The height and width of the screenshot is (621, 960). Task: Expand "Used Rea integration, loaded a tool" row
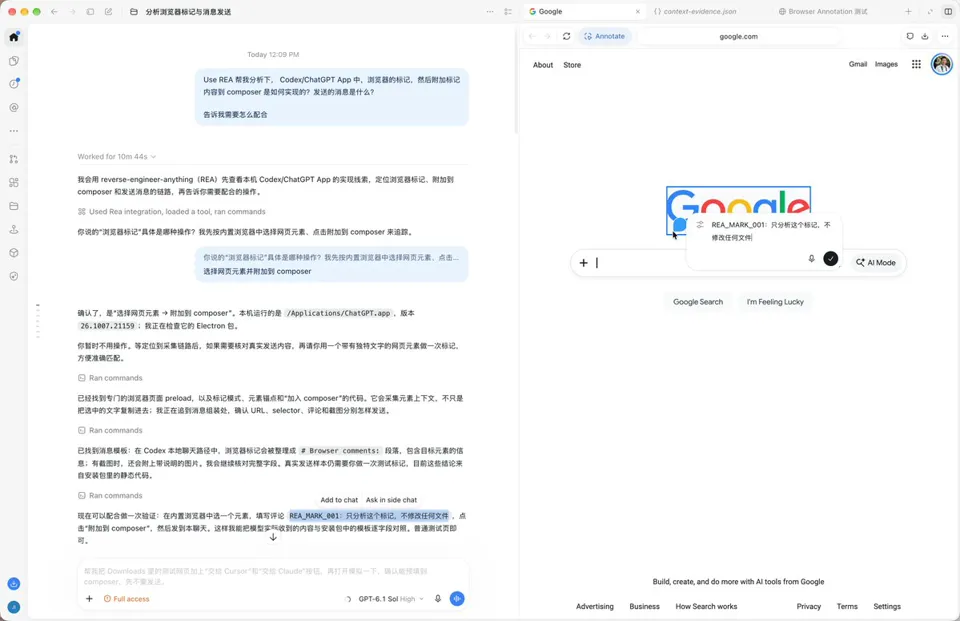[171, 212]
